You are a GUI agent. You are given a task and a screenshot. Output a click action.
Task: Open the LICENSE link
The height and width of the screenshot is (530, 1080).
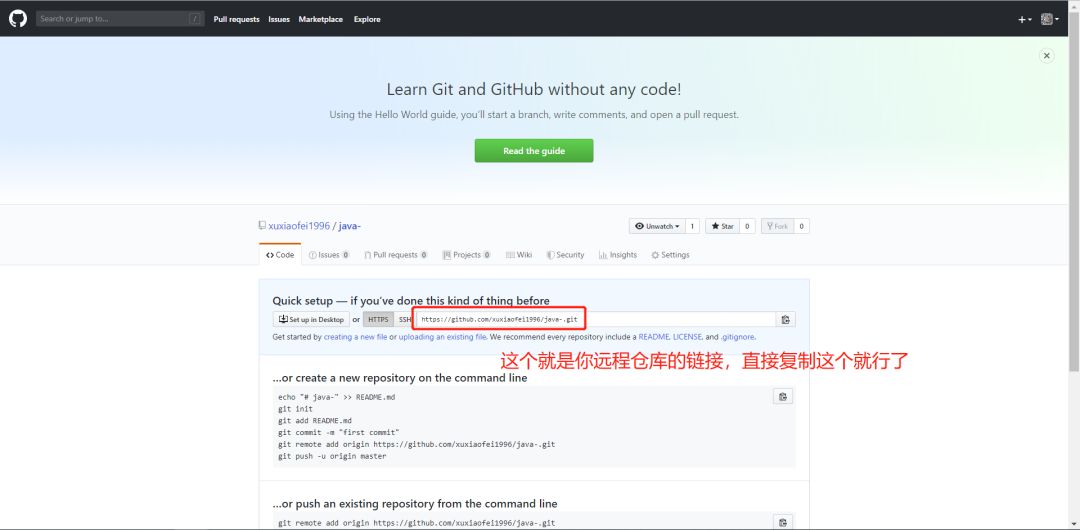pyautogui.click(x=687, y=337)
